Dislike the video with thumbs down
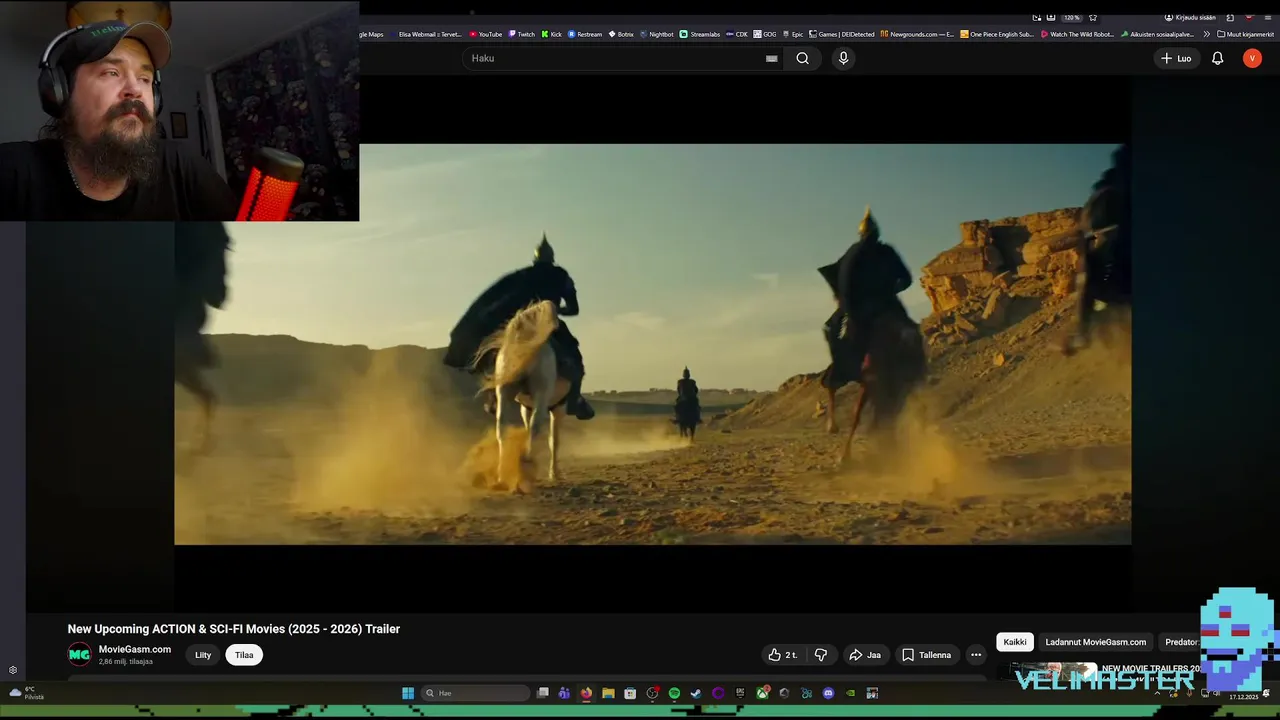The width and height of the screenshot is (1280, 720). click(821, 655)
